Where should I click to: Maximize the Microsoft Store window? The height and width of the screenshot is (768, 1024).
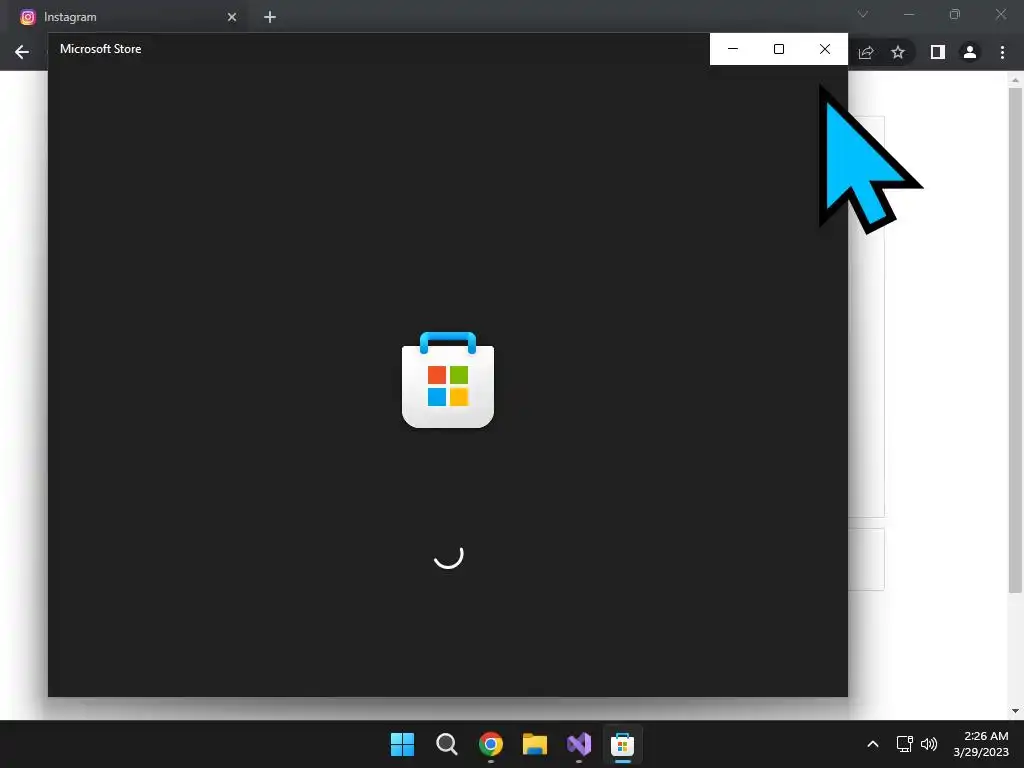[x=778, y=49]
